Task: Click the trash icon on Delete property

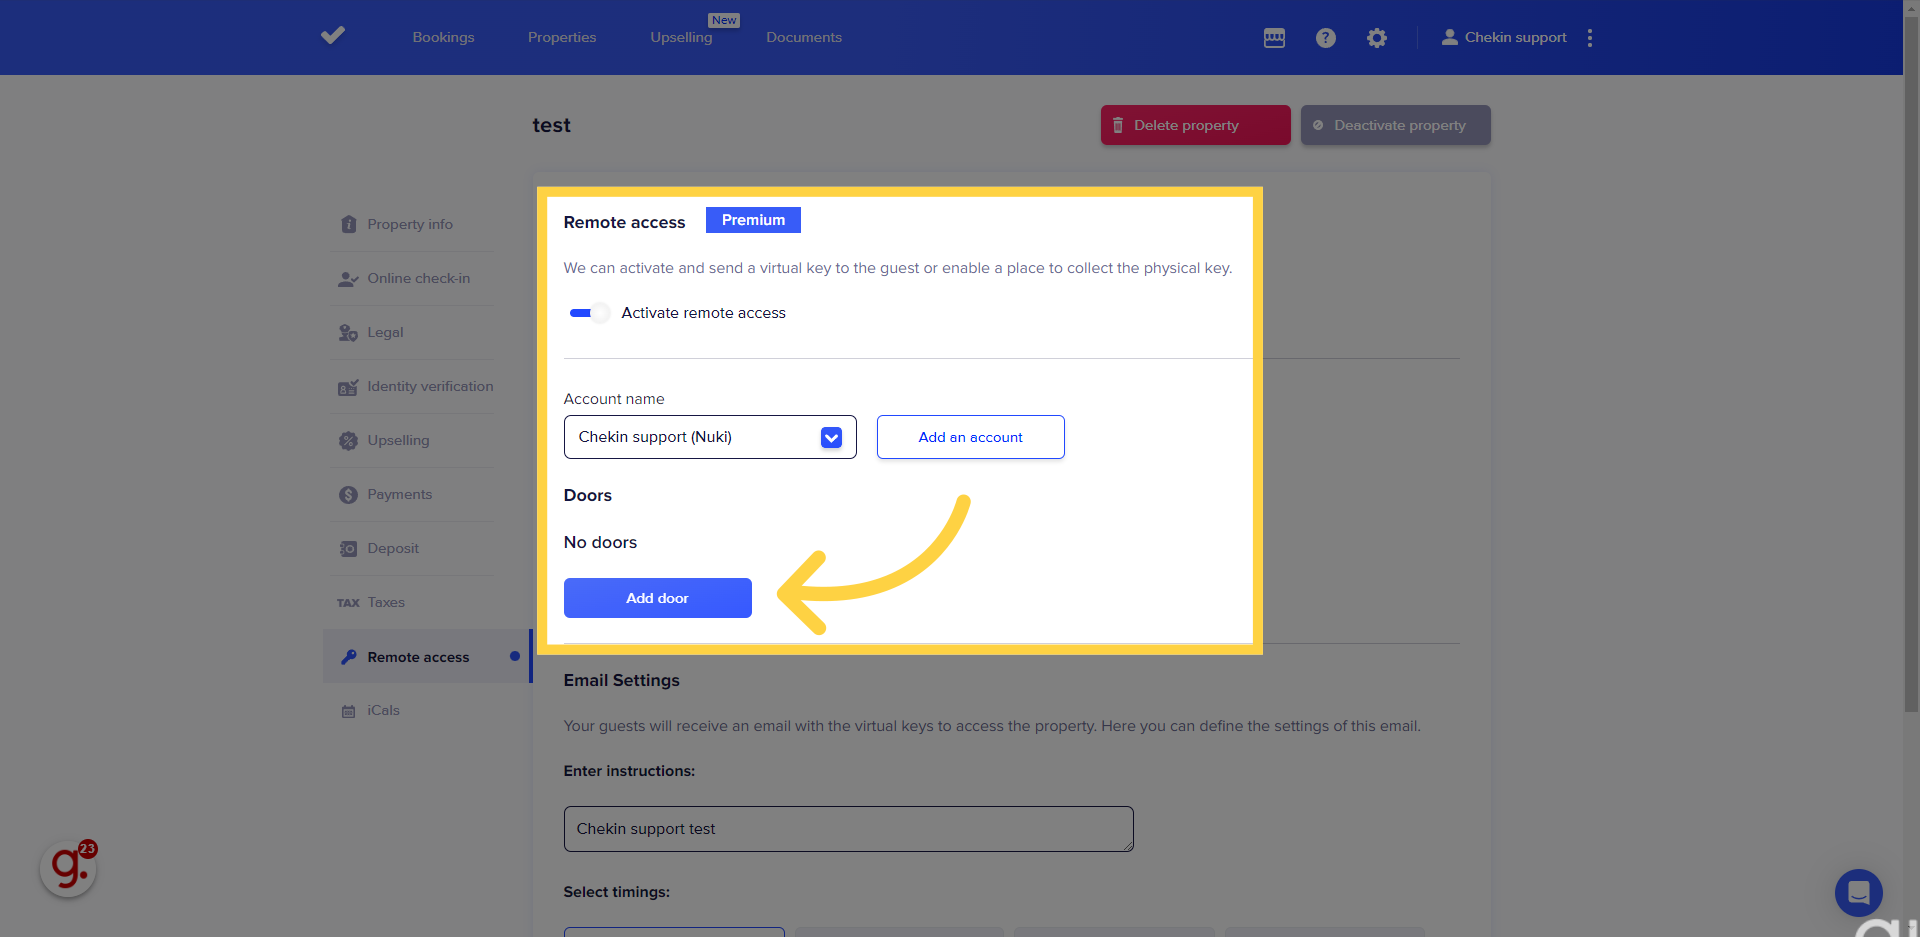Action: (1118, 126)
